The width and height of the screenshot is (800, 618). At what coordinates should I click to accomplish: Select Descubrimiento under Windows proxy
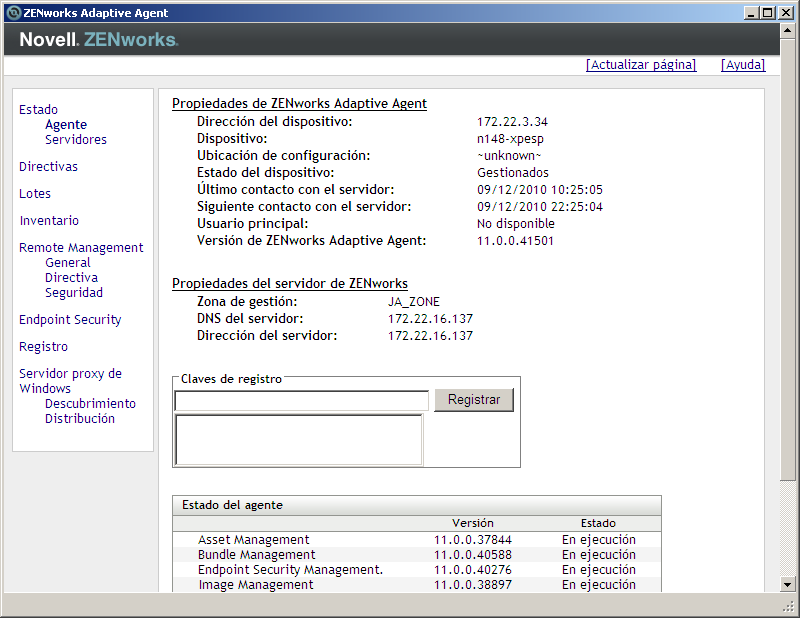90,404
